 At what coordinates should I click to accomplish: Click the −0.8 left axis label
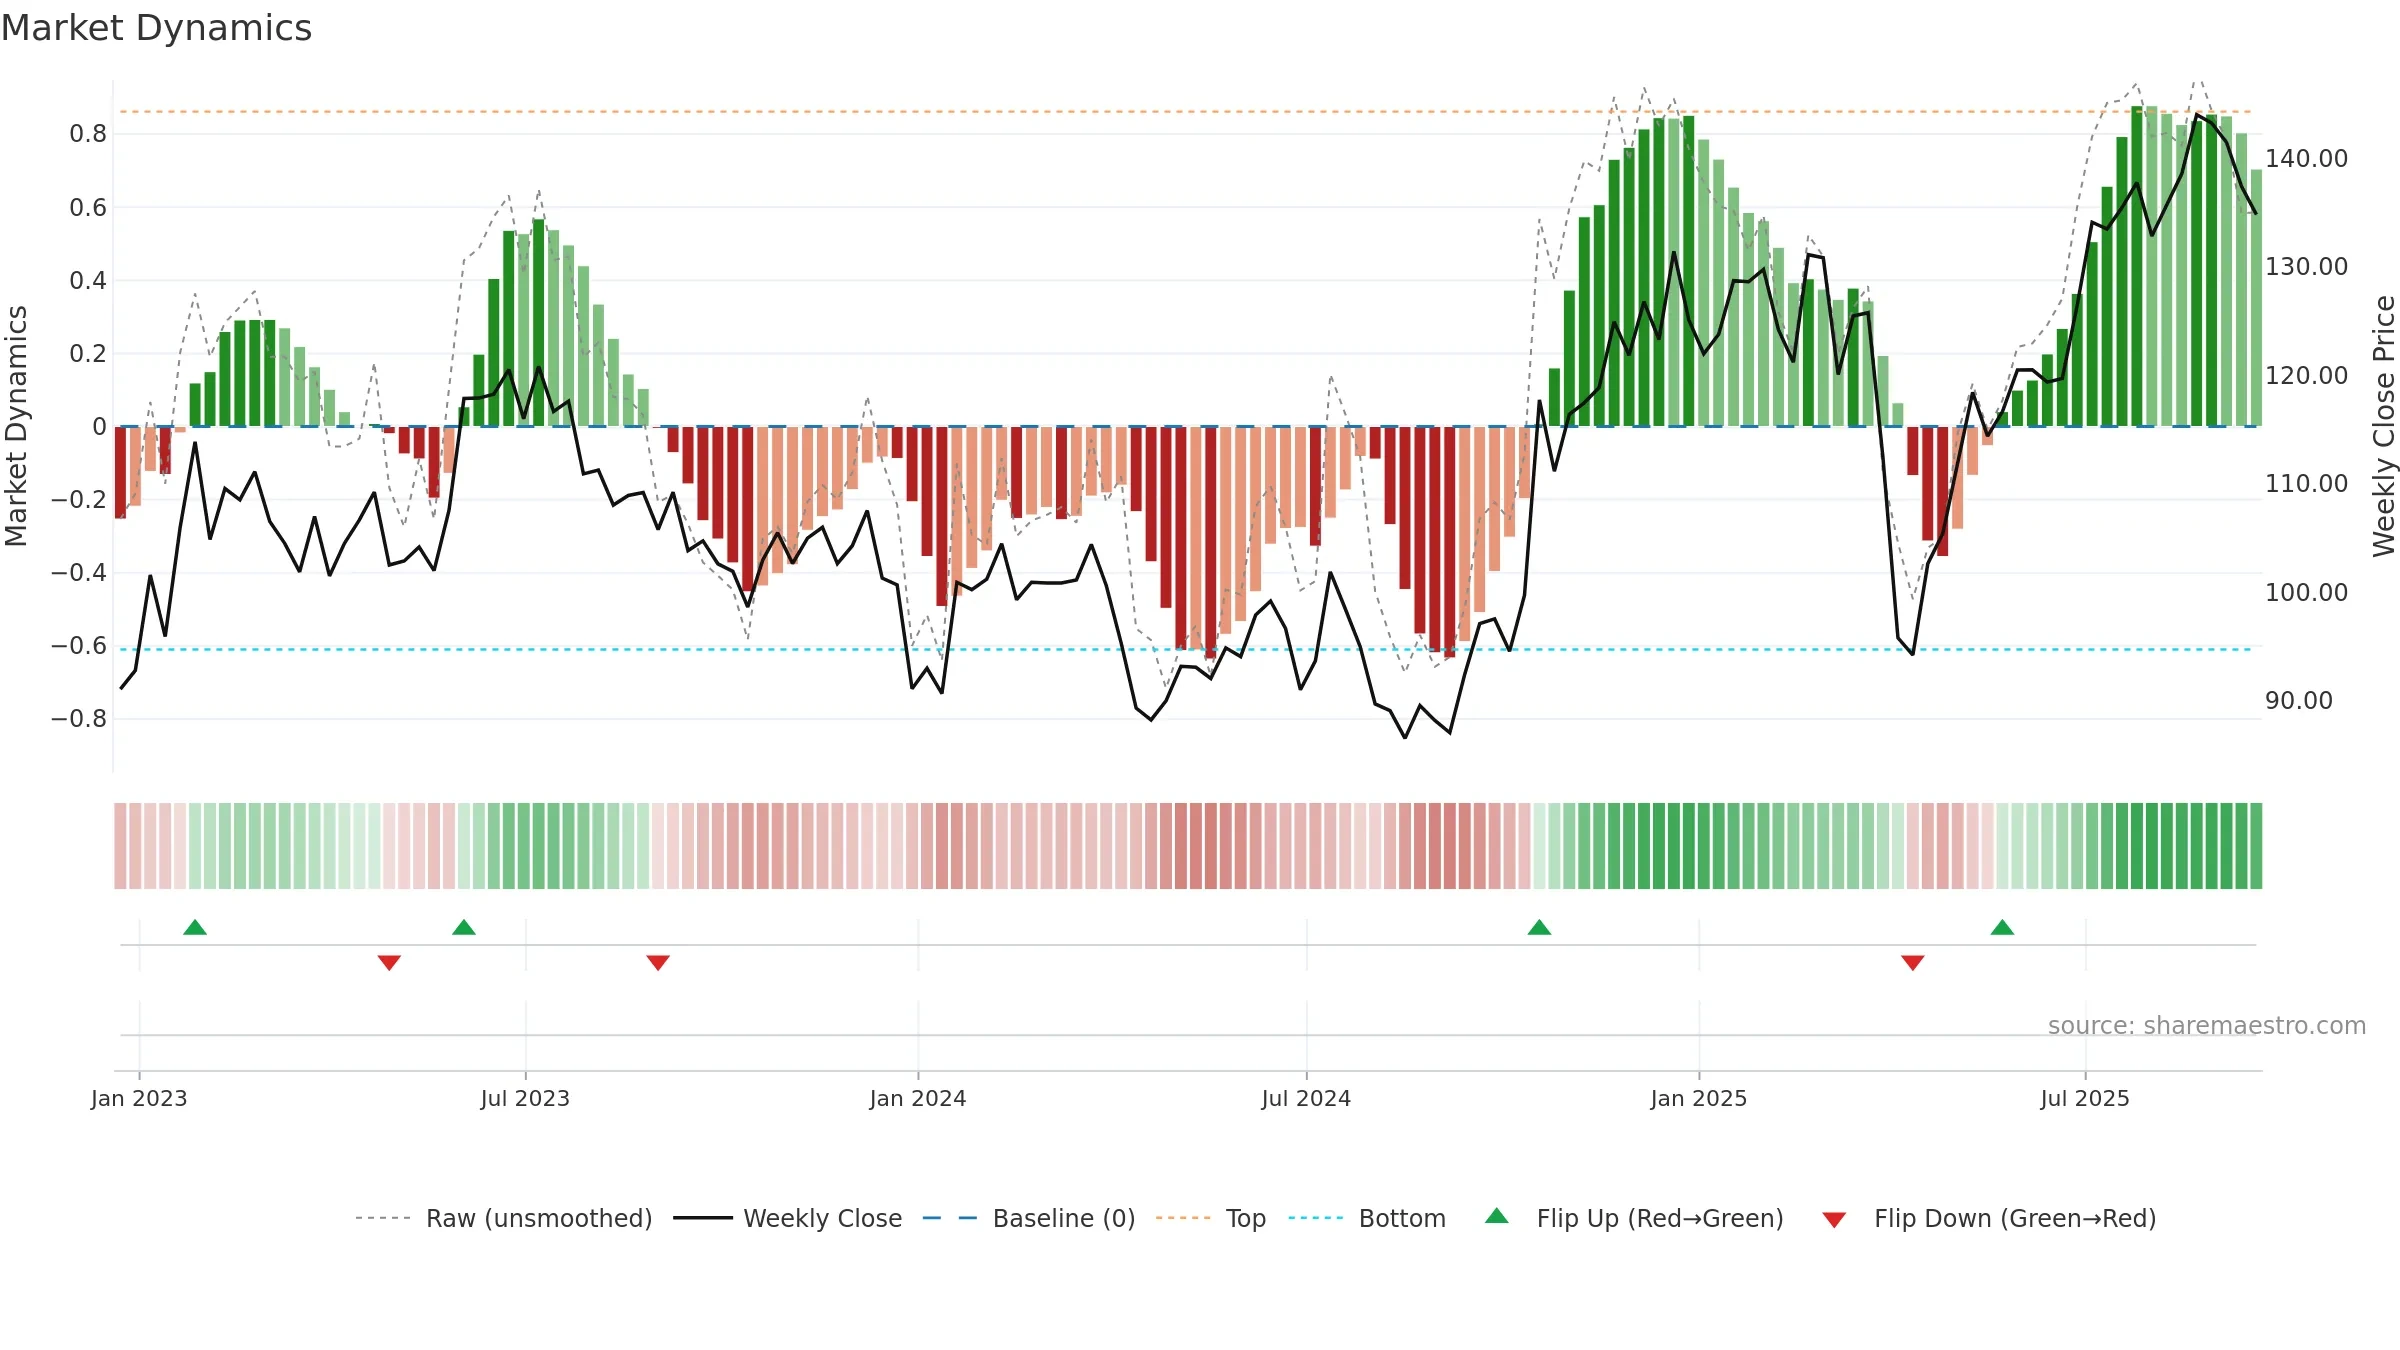pyautogui.click(x=79, y=719)
